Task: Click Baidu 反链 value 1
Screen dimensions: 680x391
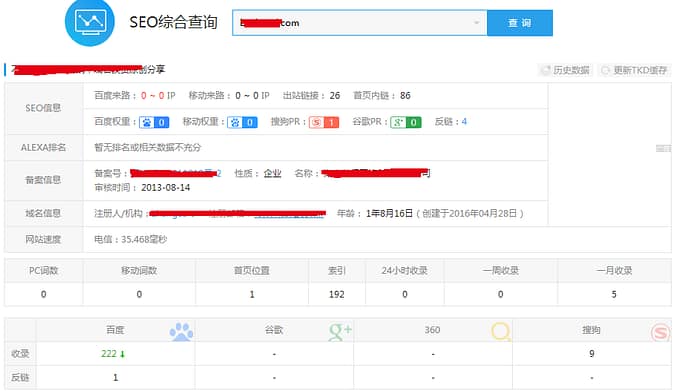Action: click(115, 378)
